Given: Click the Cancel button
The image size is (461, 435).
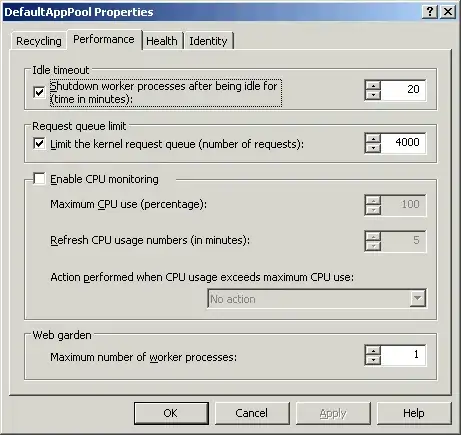Looking at the screenshot, I should click(x=252, y=413).
